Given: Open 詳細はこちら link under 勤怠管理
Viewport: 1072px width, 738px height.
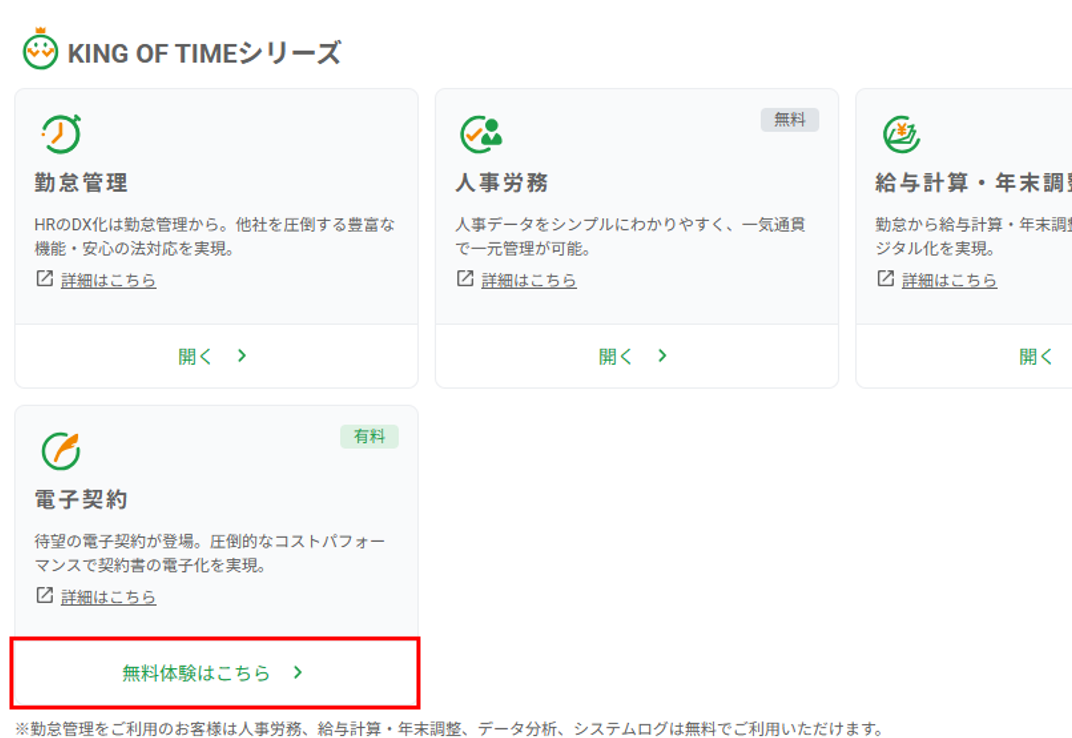Looking at the screenshot, I should (x=109, y=280).
